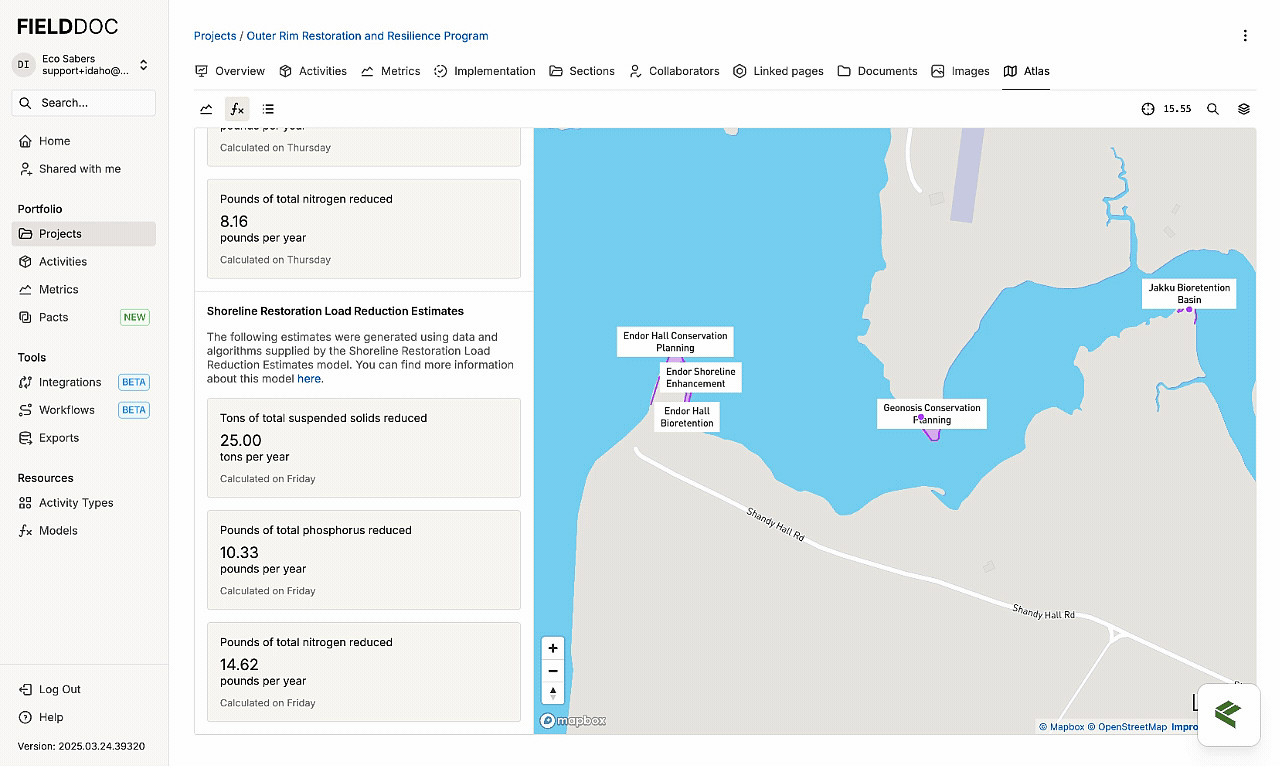Select the fx models icon in Atlas toolbar
The height and width of the screenshot is (766, 1280).
click(x=237, y=109)
